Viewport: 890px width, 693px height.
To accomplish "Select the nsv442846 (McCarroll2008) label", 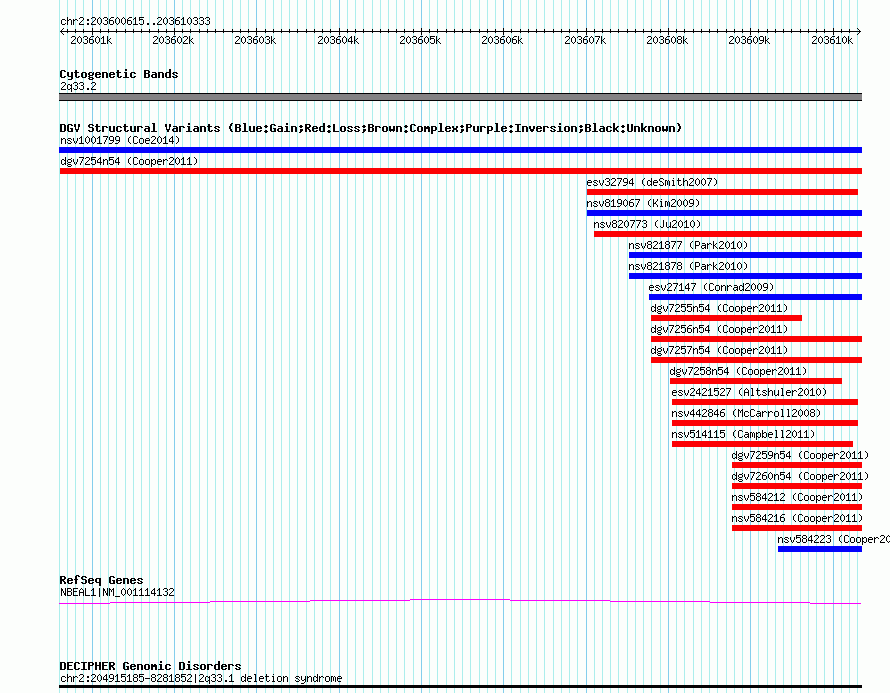I will point(746,413).
